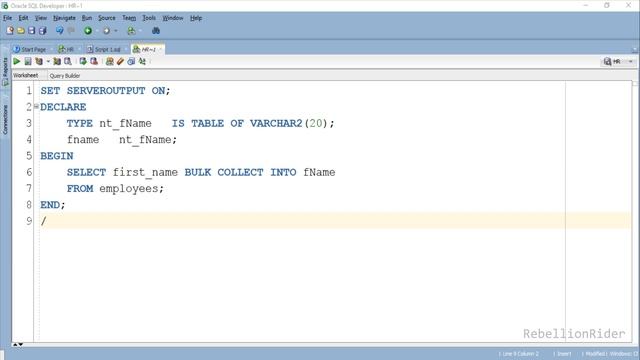Open the Window menu
Viewport: 640px width, 360px height.
pos(173,18)
